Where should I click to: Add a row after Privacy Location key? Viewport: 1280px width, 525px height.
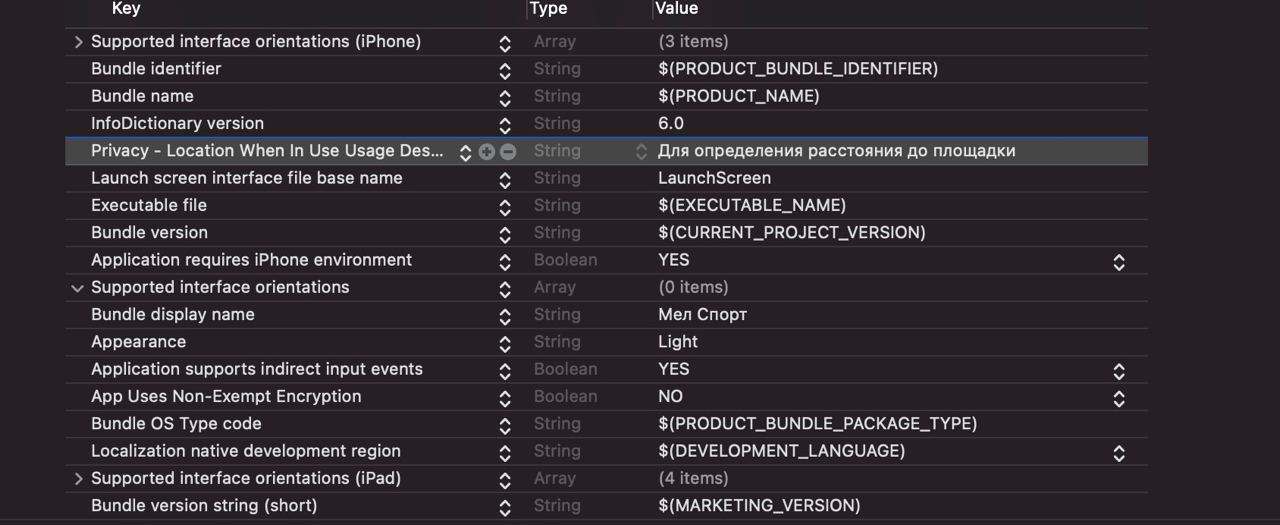pos(487,152)
